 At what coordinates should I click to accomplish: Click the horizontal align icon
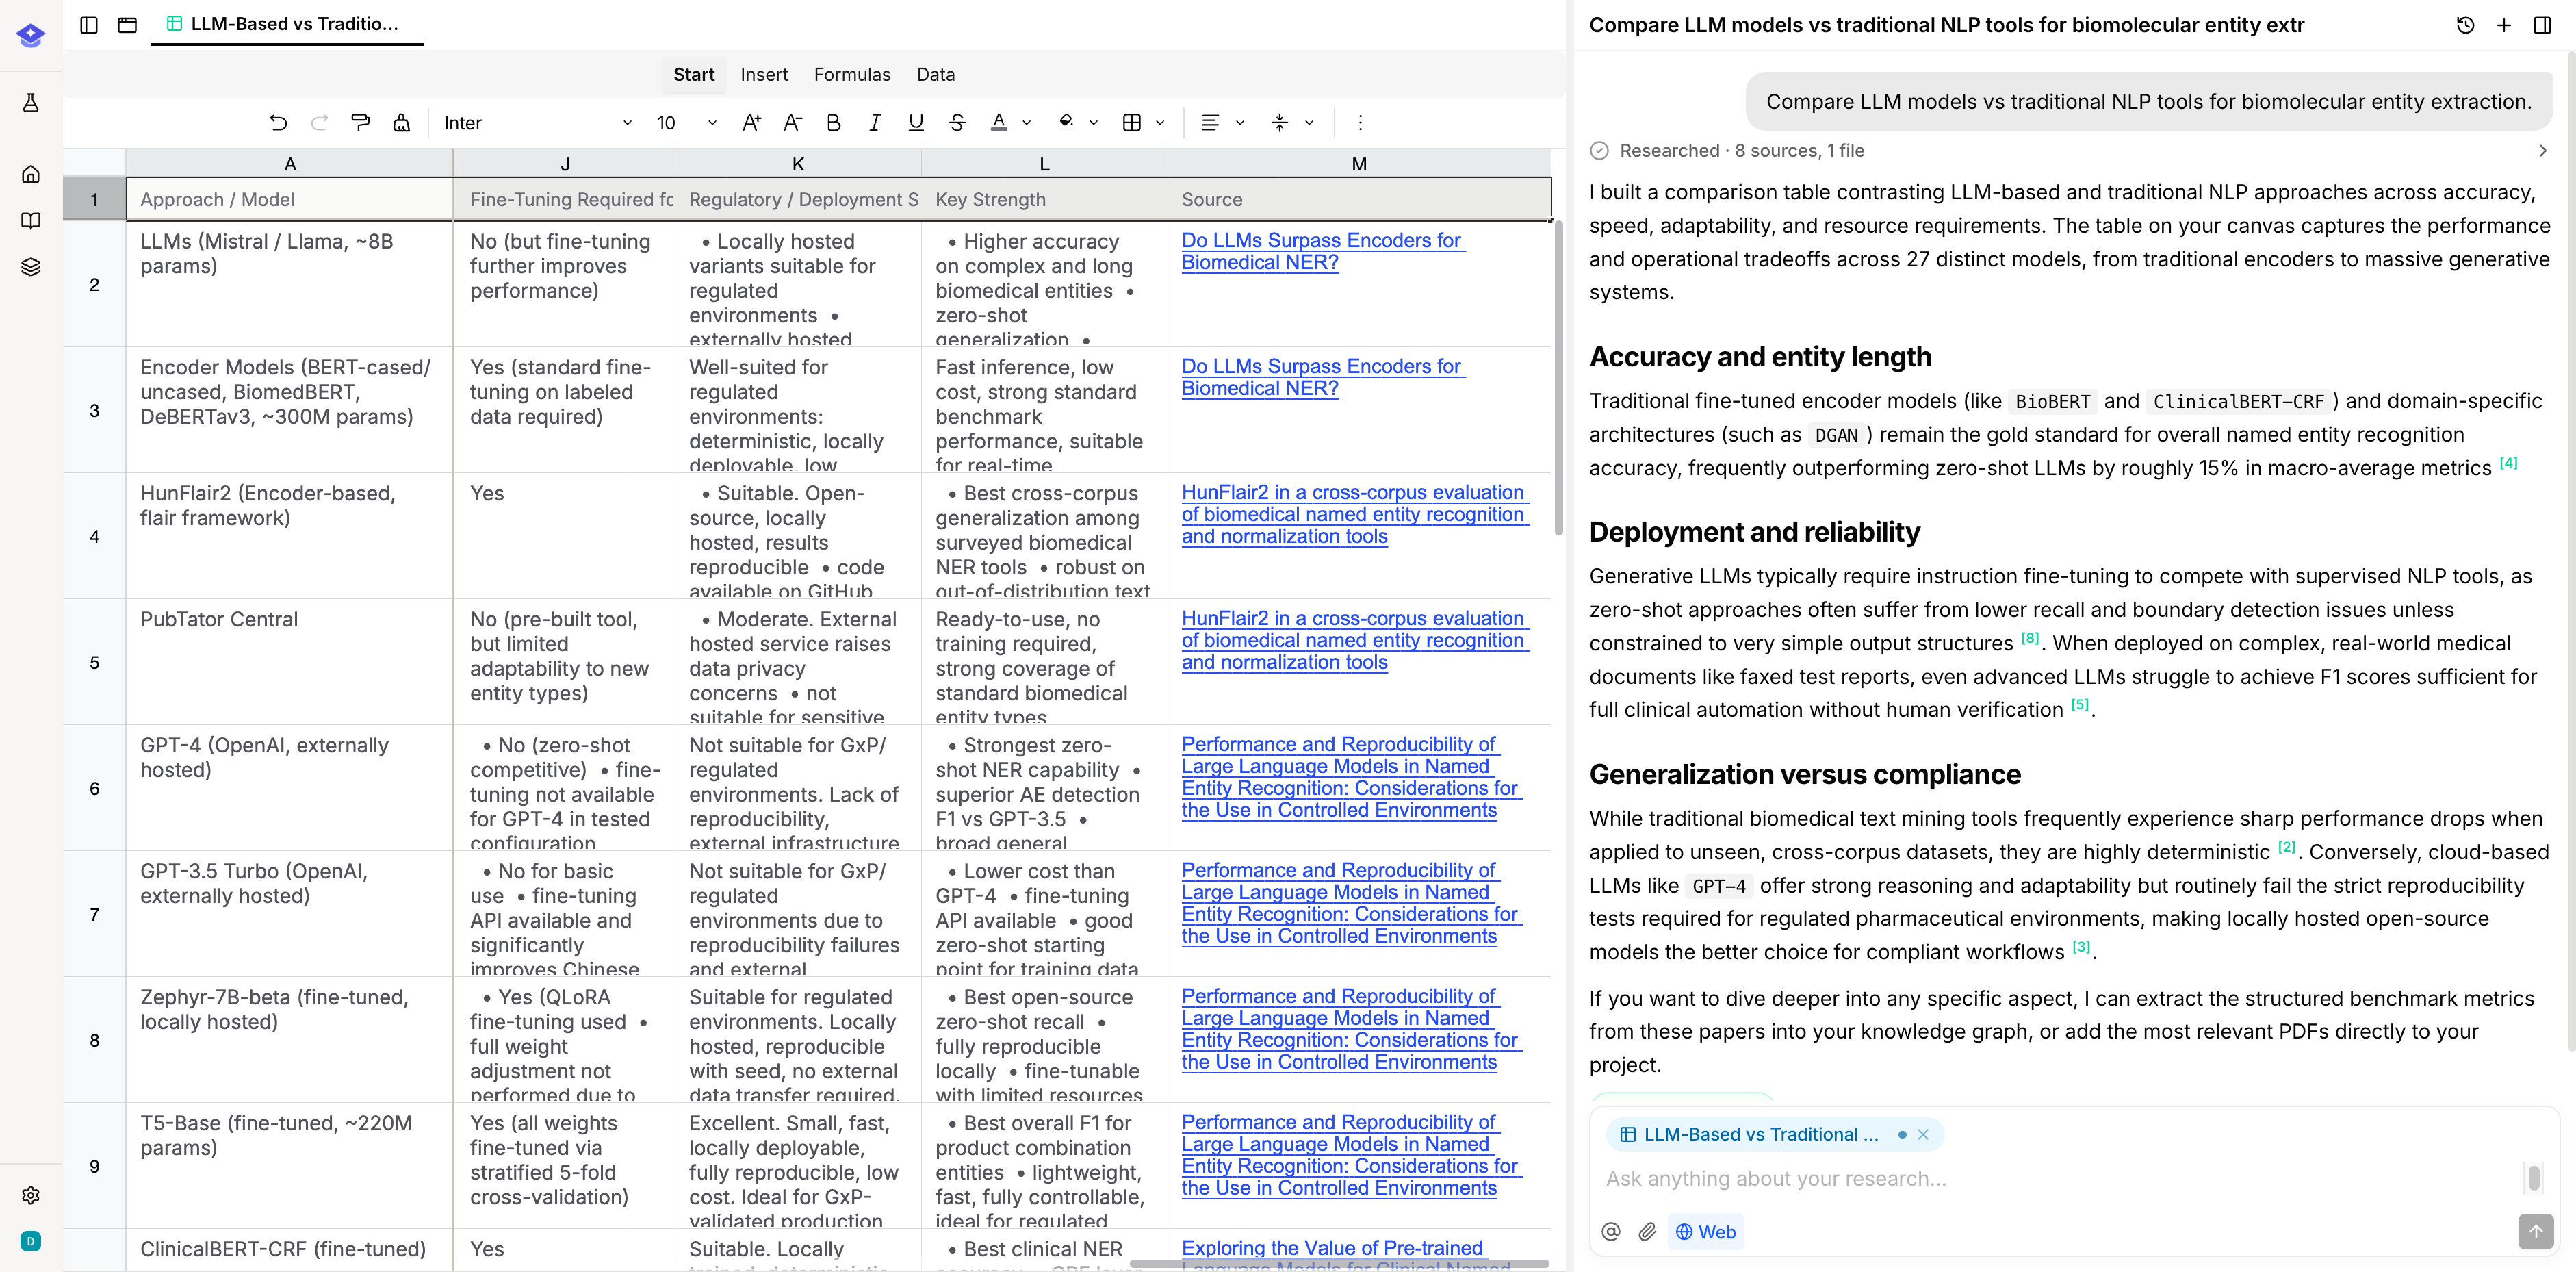(x=1210, y=123)
